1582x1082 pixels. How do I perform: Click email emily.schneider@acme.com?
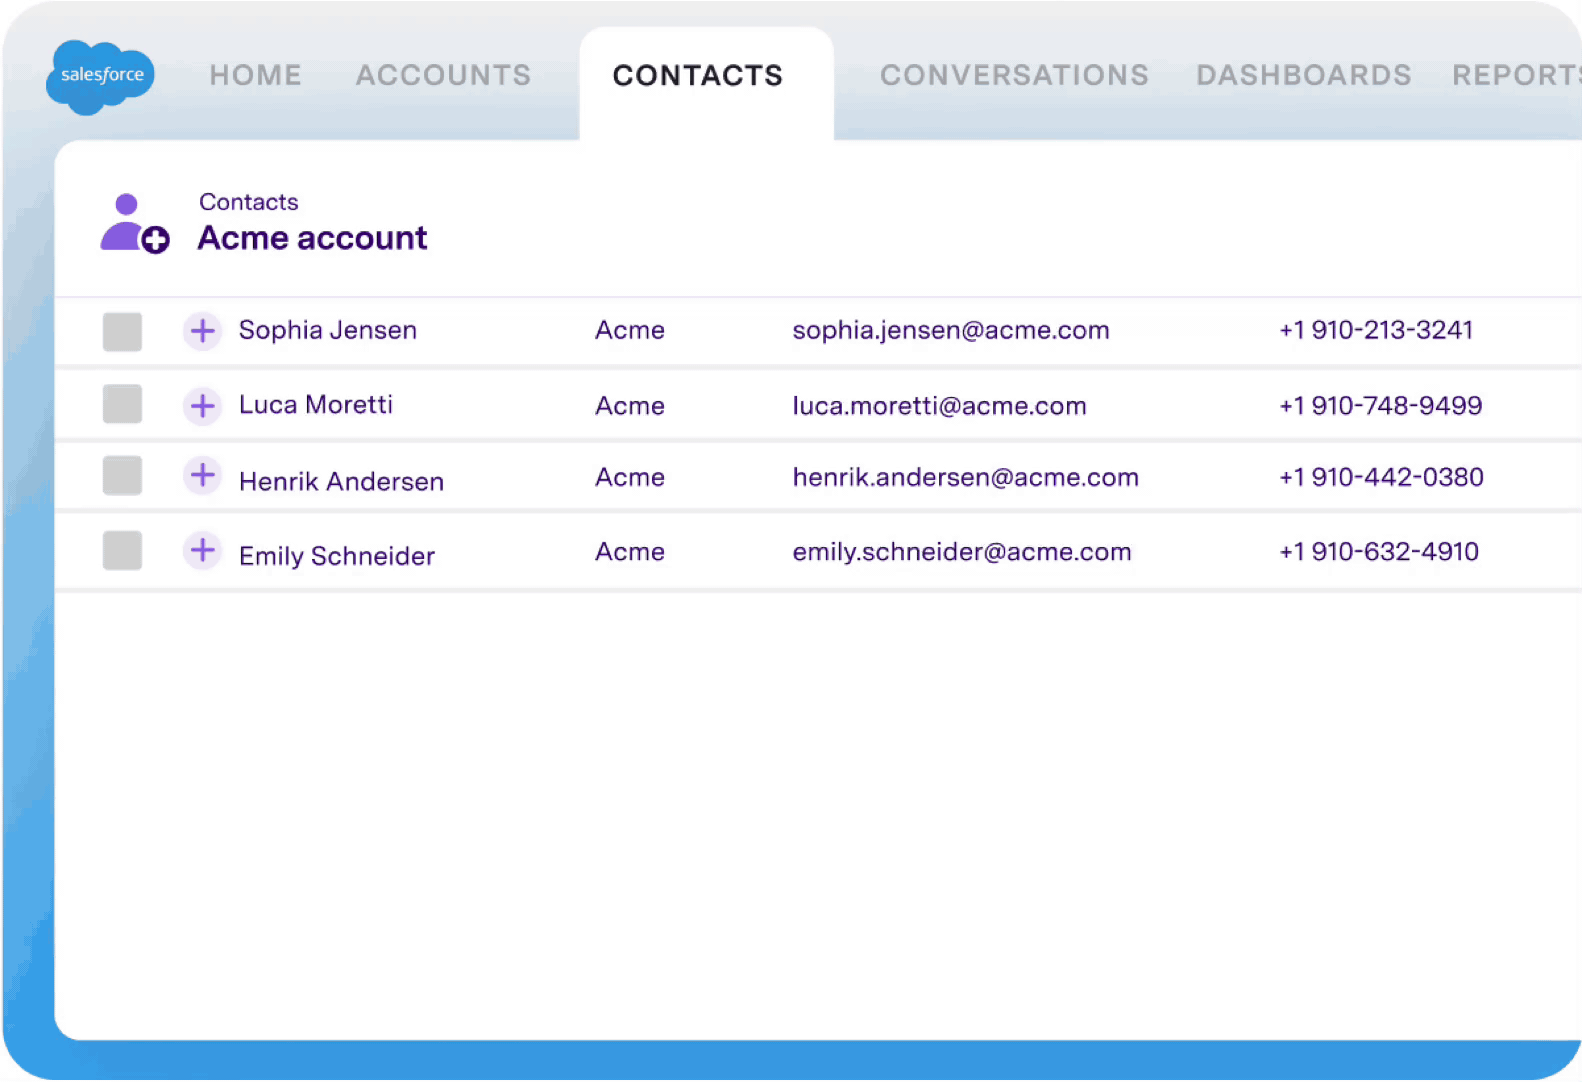[x=962, y=552]
